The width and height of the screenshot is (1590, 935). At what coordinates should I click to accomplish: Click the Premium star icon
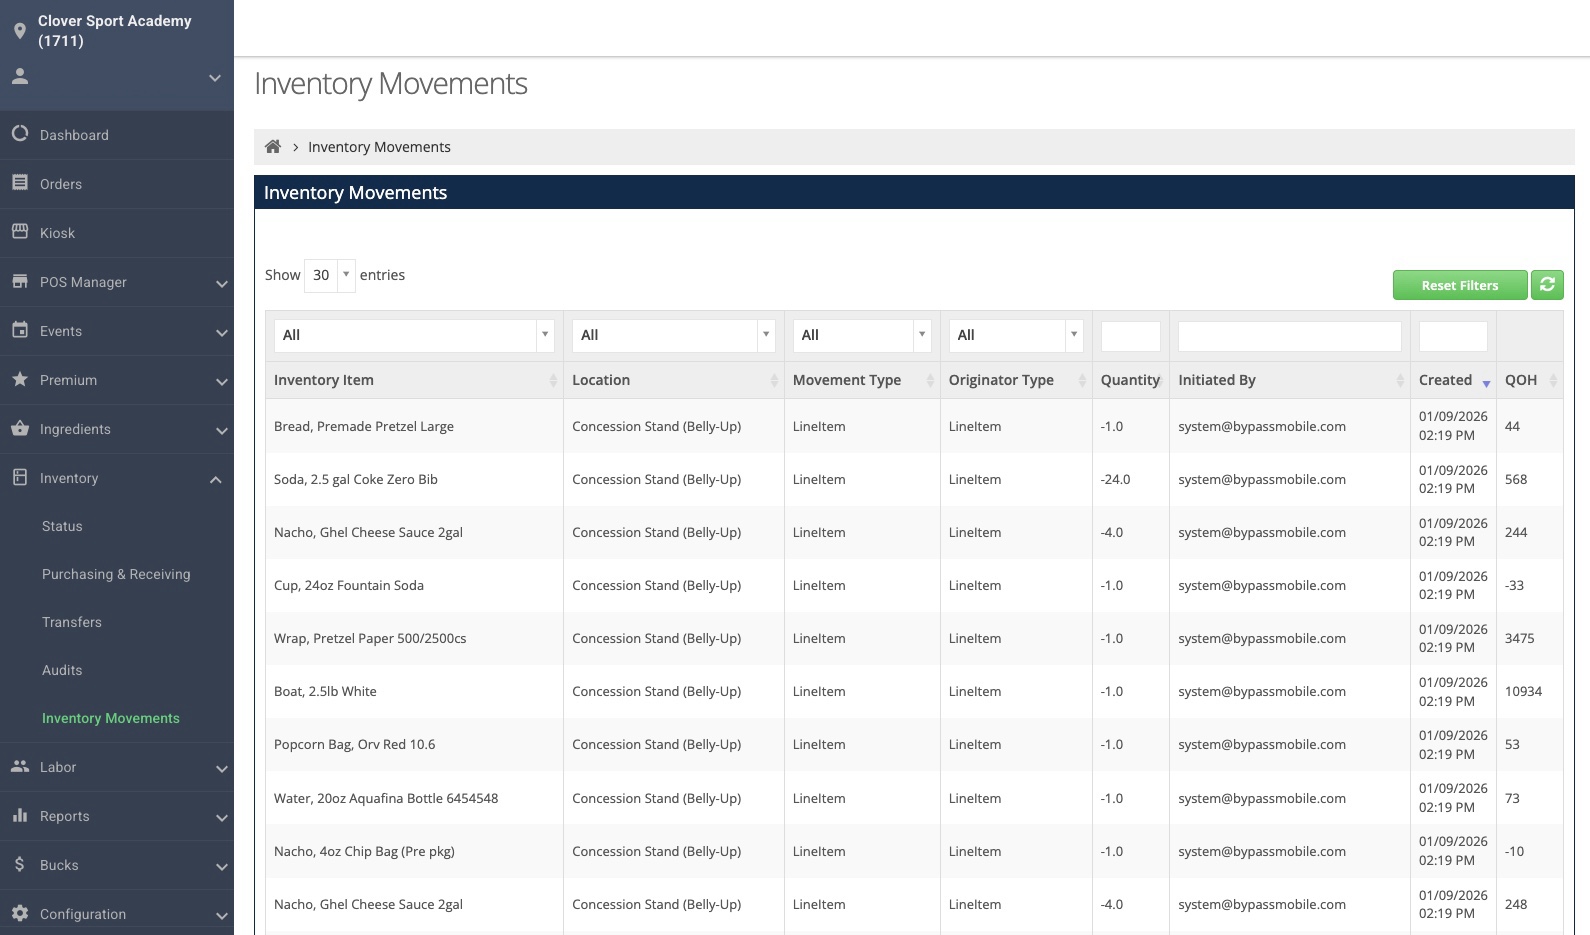coord(20,379)
